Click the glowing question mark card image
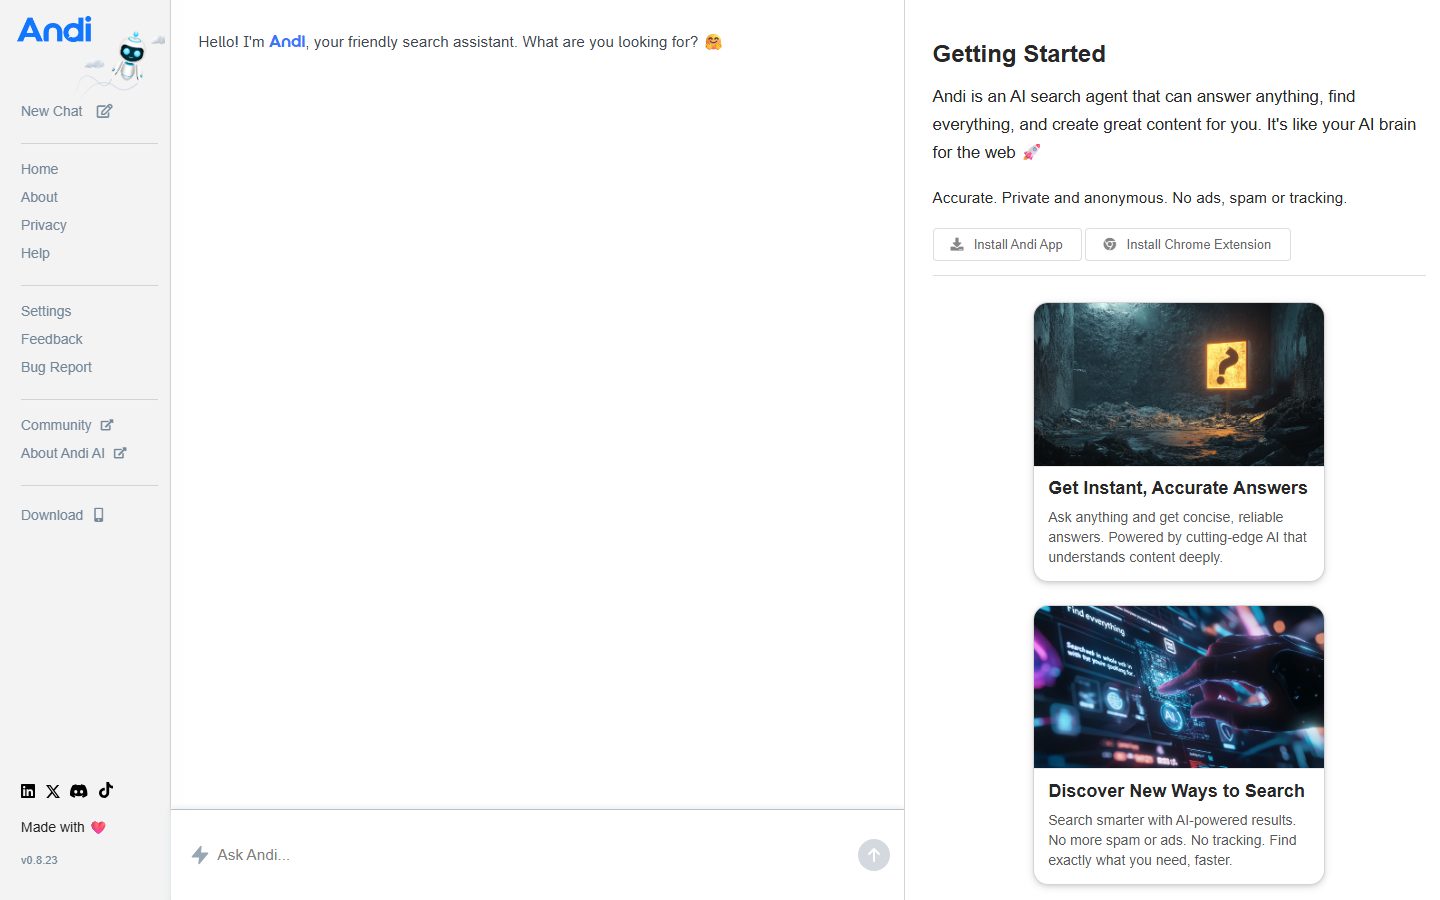The image size is (1440, 900). [1179, 384]
